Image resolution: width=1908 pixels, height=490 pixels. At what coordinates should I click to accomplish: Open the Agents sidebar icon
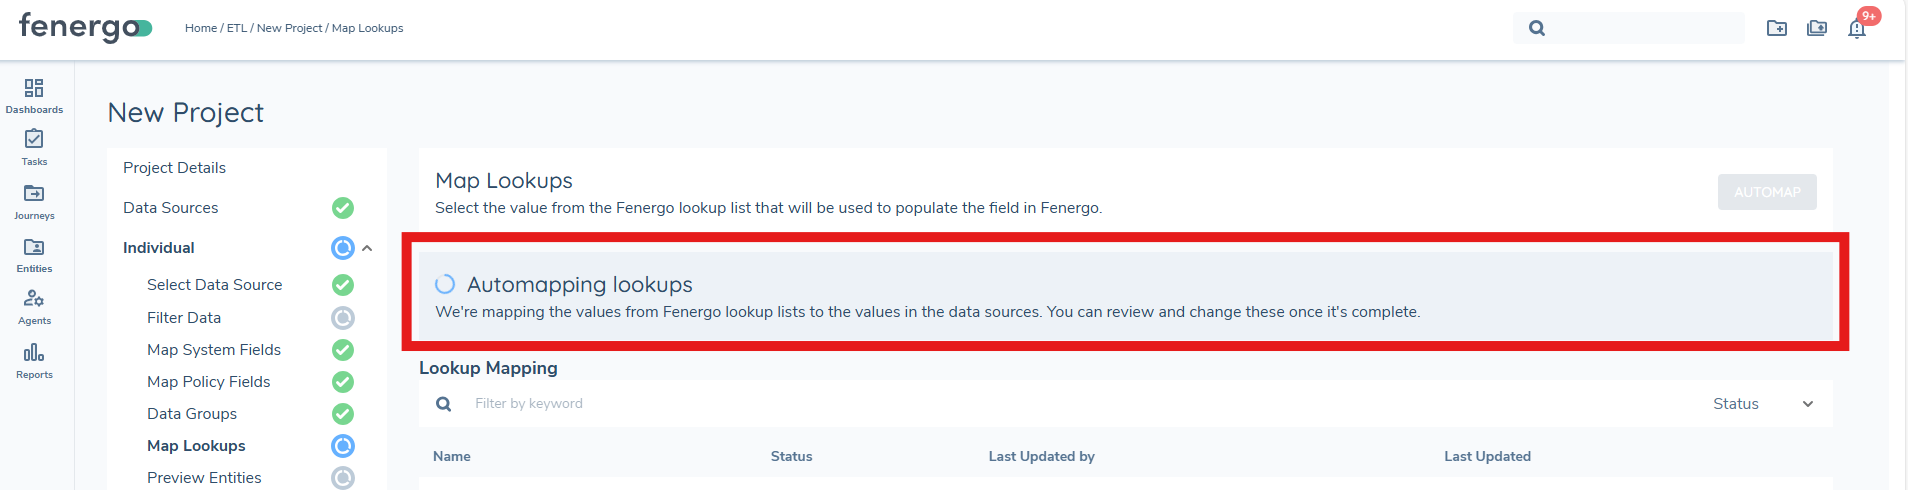[34, 306]
